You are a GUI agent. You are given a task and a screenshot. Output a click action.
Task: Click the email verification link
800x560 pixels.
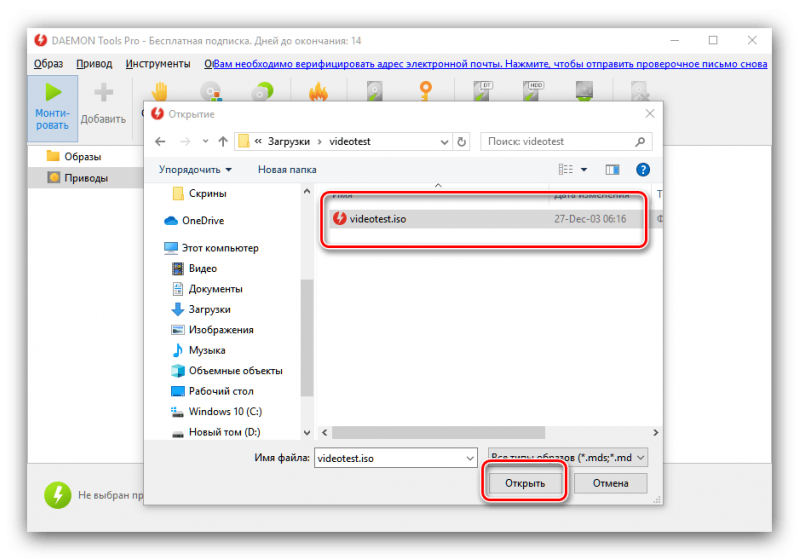[x=490, y=64]
